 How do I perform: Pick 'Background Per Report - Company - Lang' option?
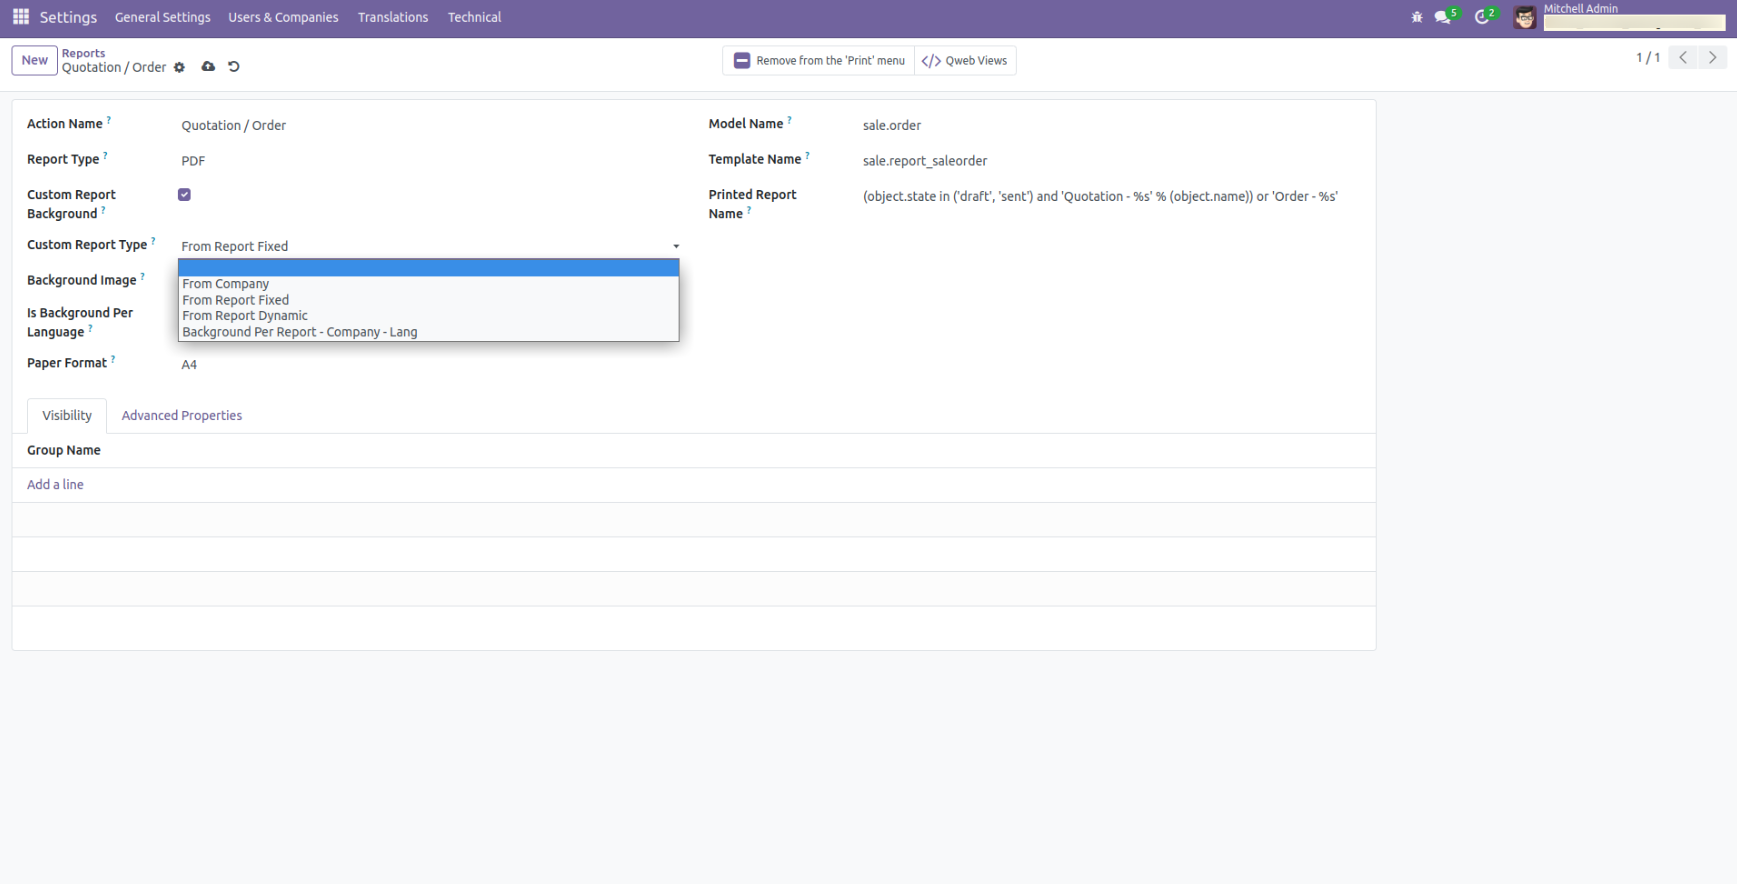point(300,332)
